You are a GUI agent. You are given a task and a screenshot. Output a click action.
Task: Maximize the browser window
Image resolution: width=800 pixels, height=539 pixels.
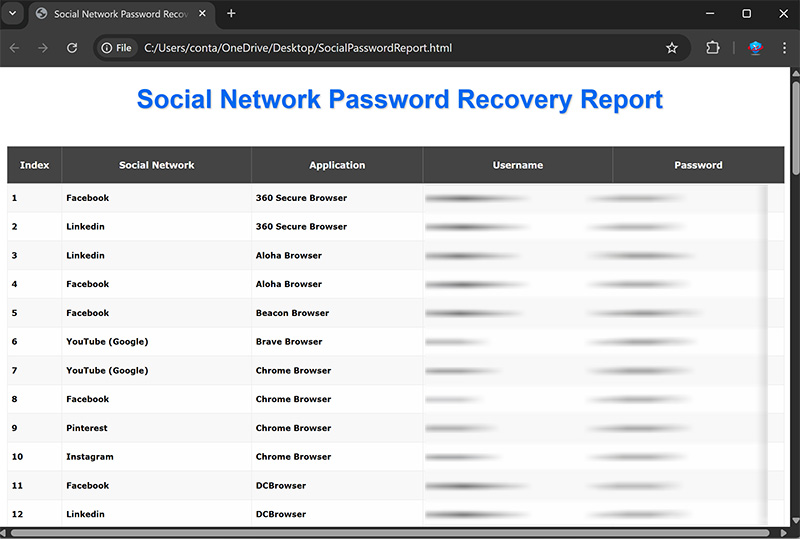pyautogui.click(x=746, y=14)
